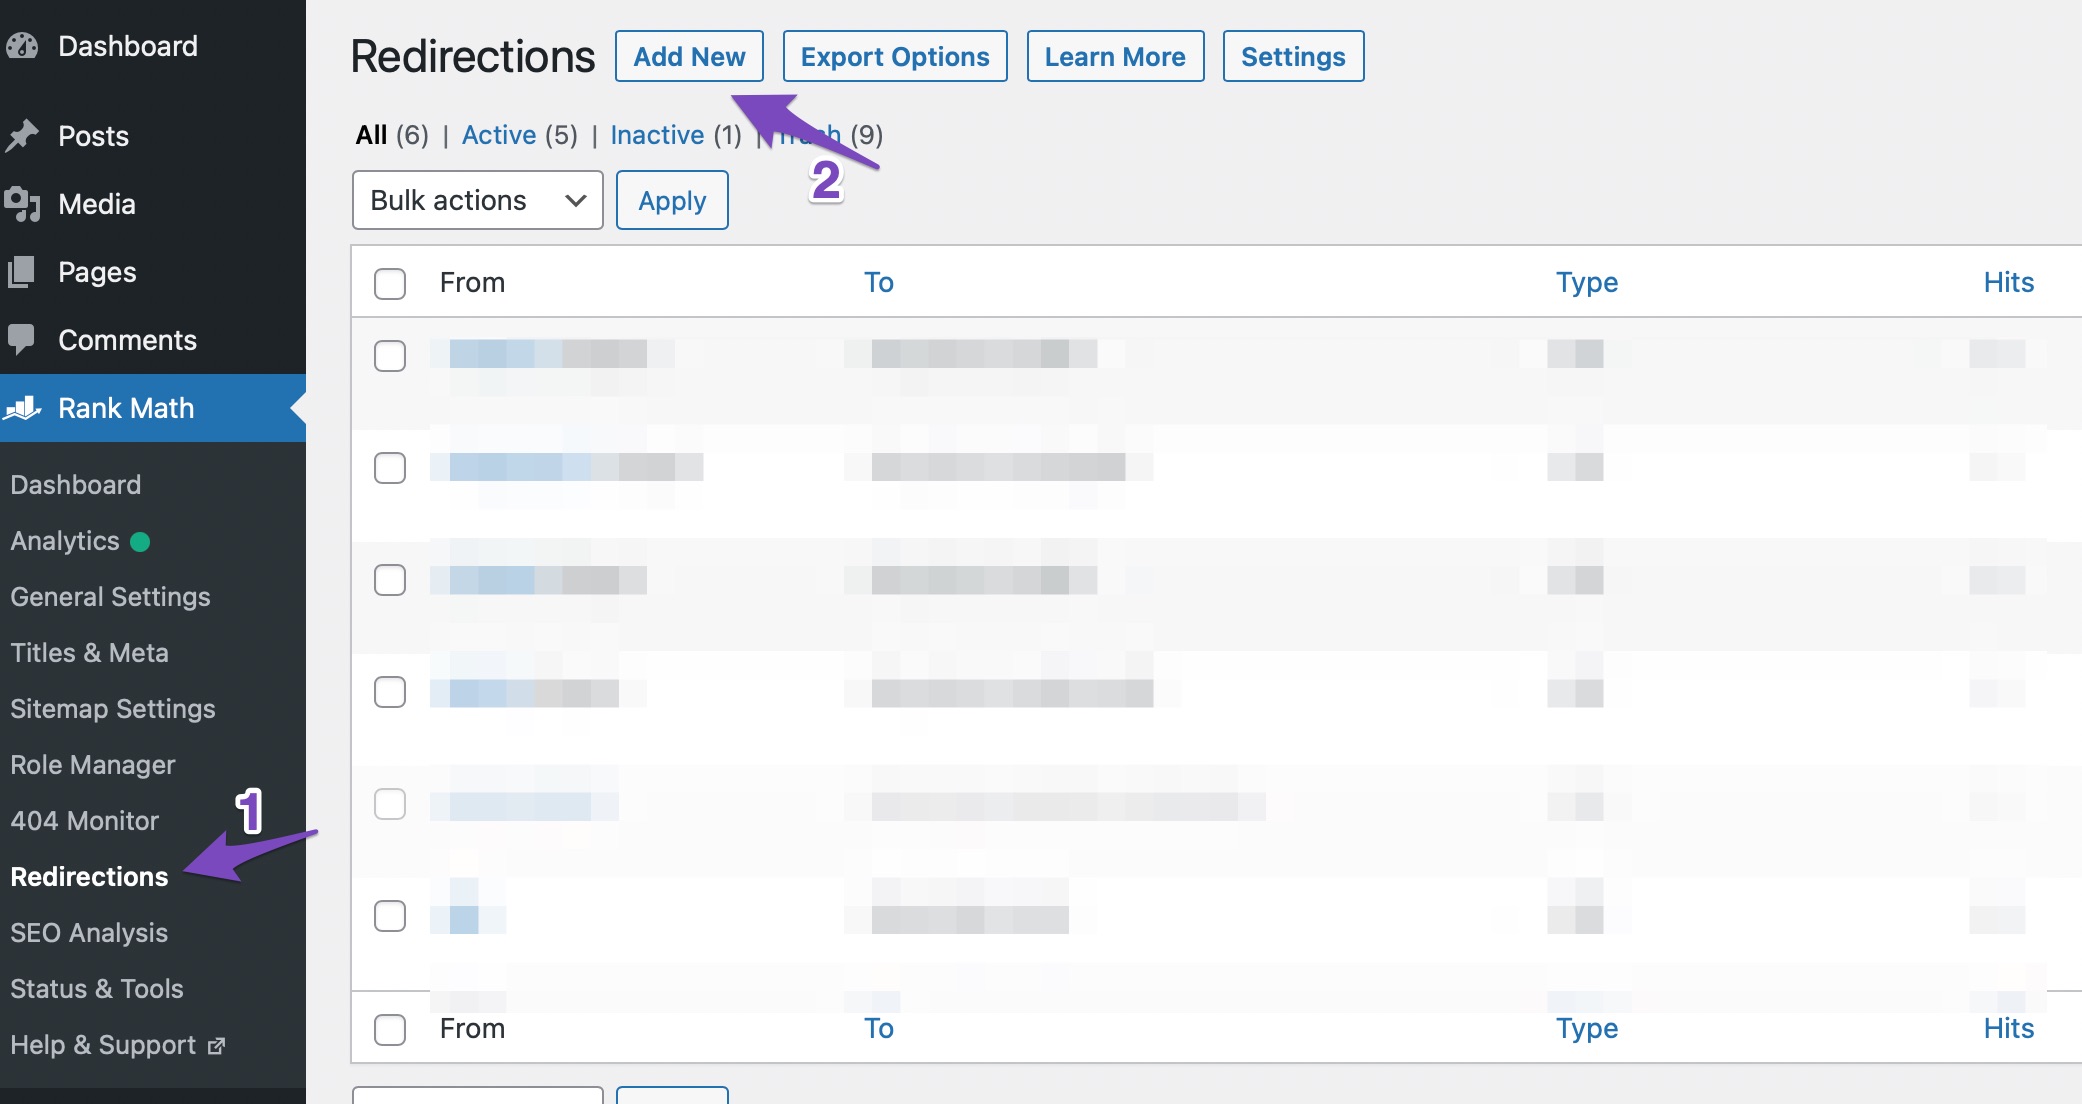Click the green Analytics status dot
2082x1104 pixels.
click(x=140, y=542)
